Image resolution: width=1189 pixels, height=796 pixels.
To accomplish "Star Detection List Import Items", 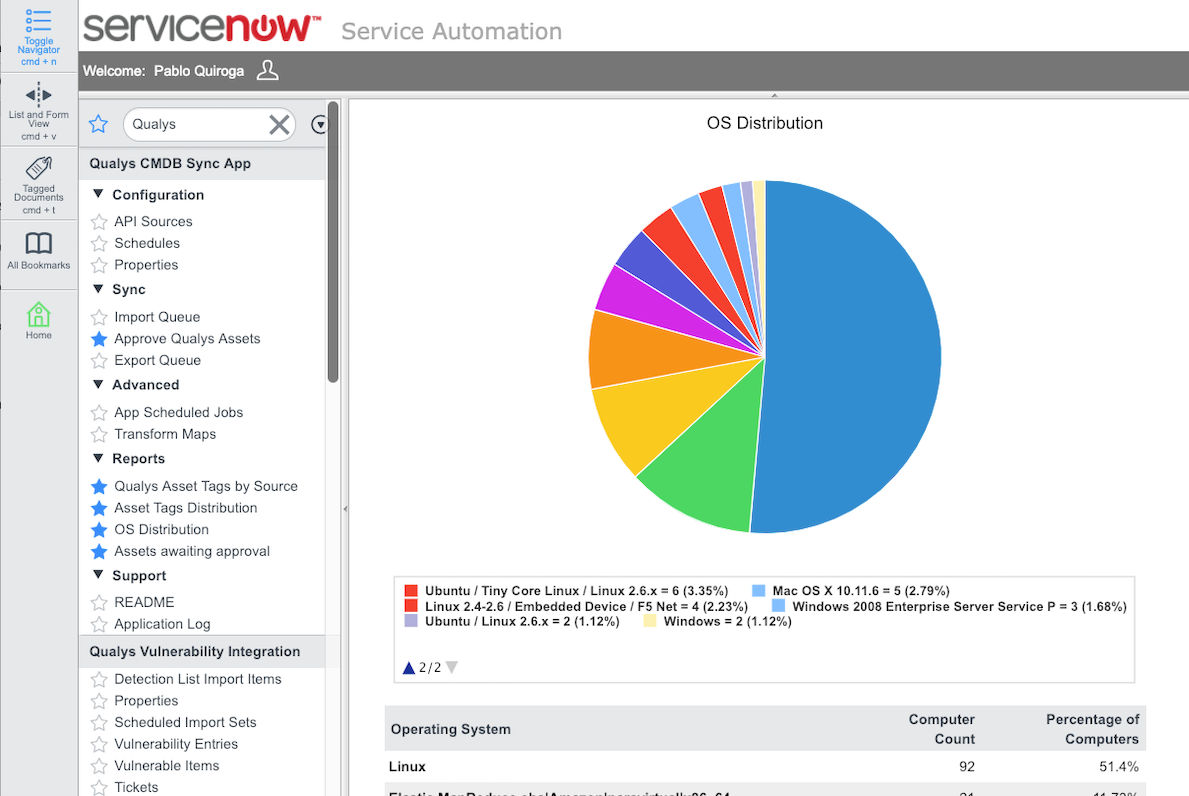I will click(99, 679).
